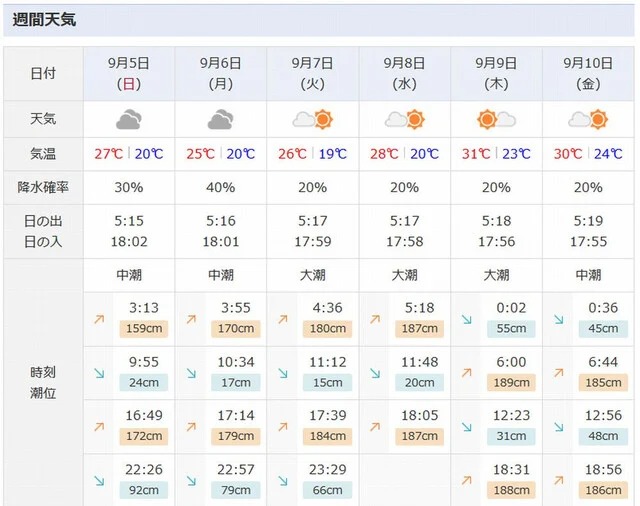Click falling tide arrow beside 9:55
The image size is (640, 506).
99,373
